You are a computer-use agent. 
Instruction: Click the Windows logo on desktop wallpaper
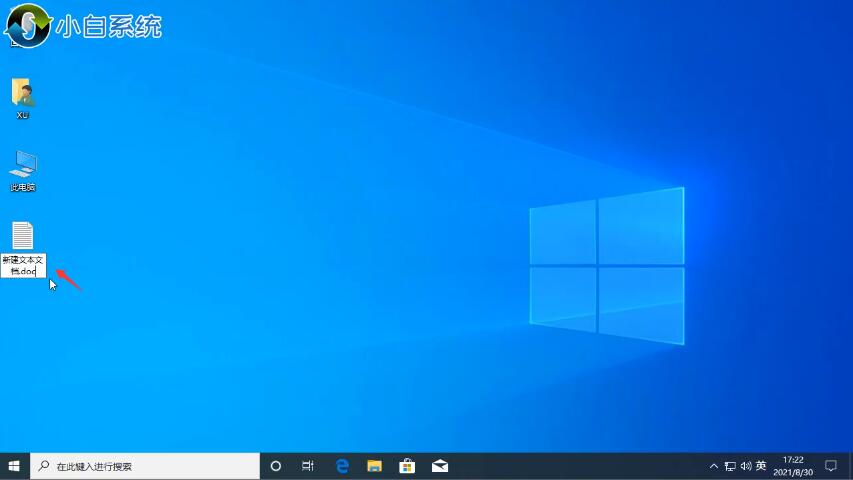click(606, 266)
